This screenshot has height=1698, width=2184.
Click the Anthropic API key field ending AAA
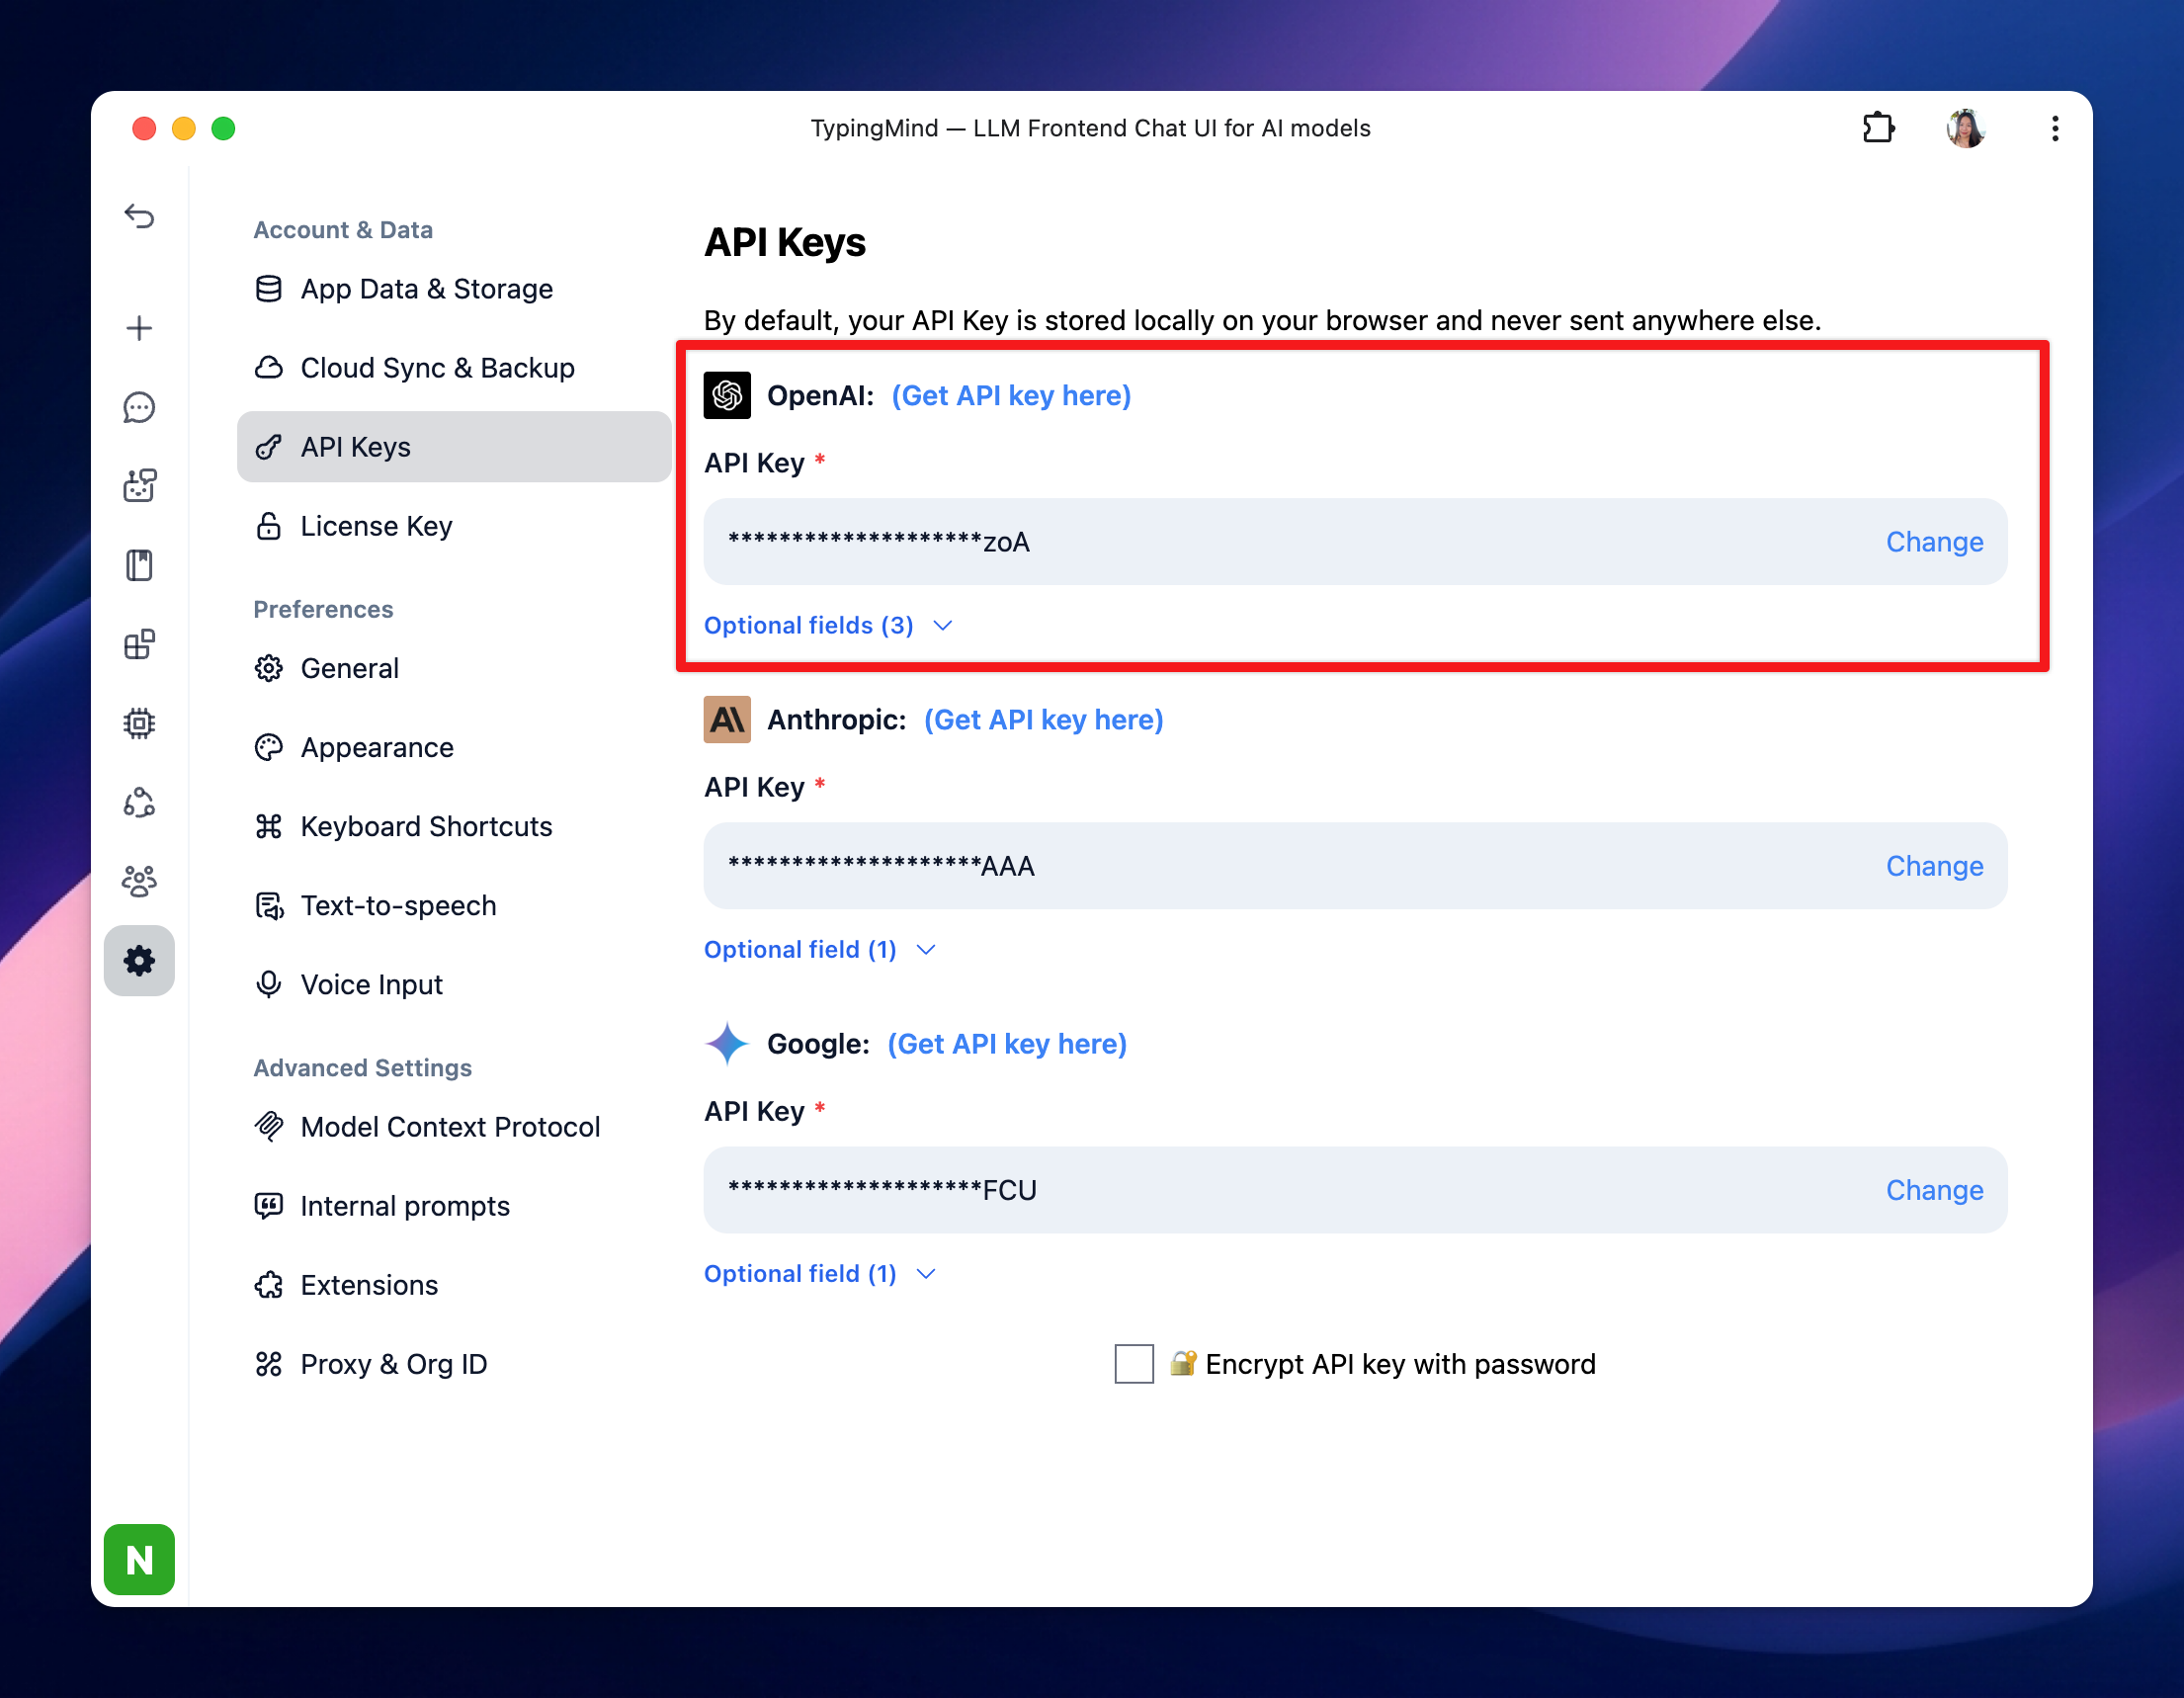(1355, 865)
